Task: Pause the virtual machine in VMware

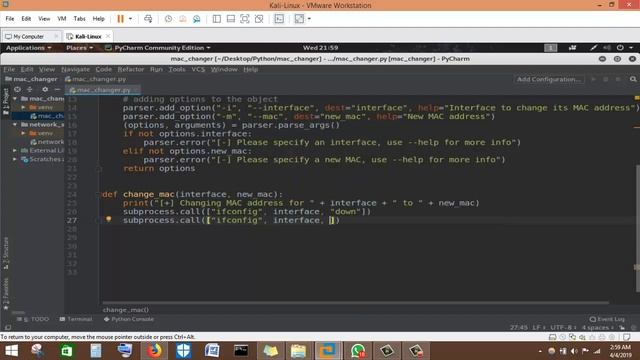Action: point(120,19)
